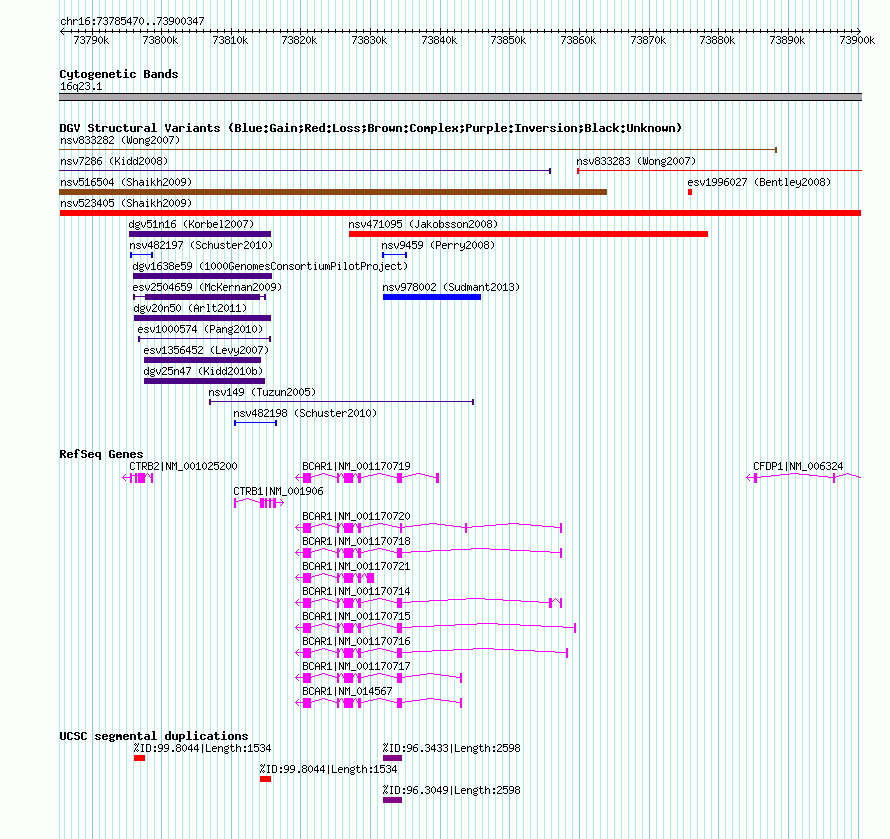The height and width of the screenshot is (839, 890).
Task: Select the nsv9459 (Perry2008) blue glyph
Action: coord(394,255)
